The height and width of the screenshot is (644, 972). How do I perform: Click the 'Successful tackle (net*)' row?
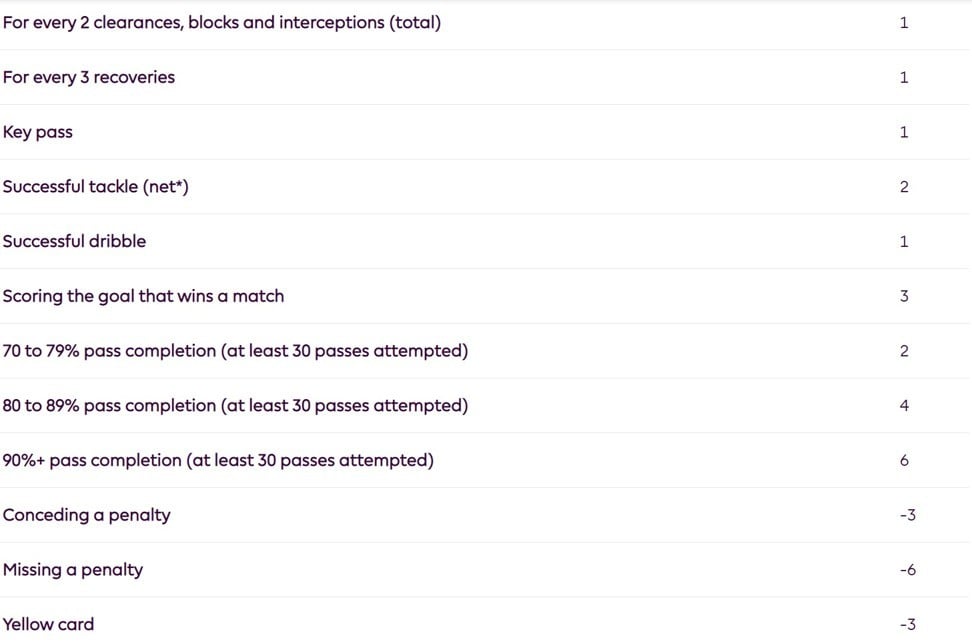click(485, 187)
